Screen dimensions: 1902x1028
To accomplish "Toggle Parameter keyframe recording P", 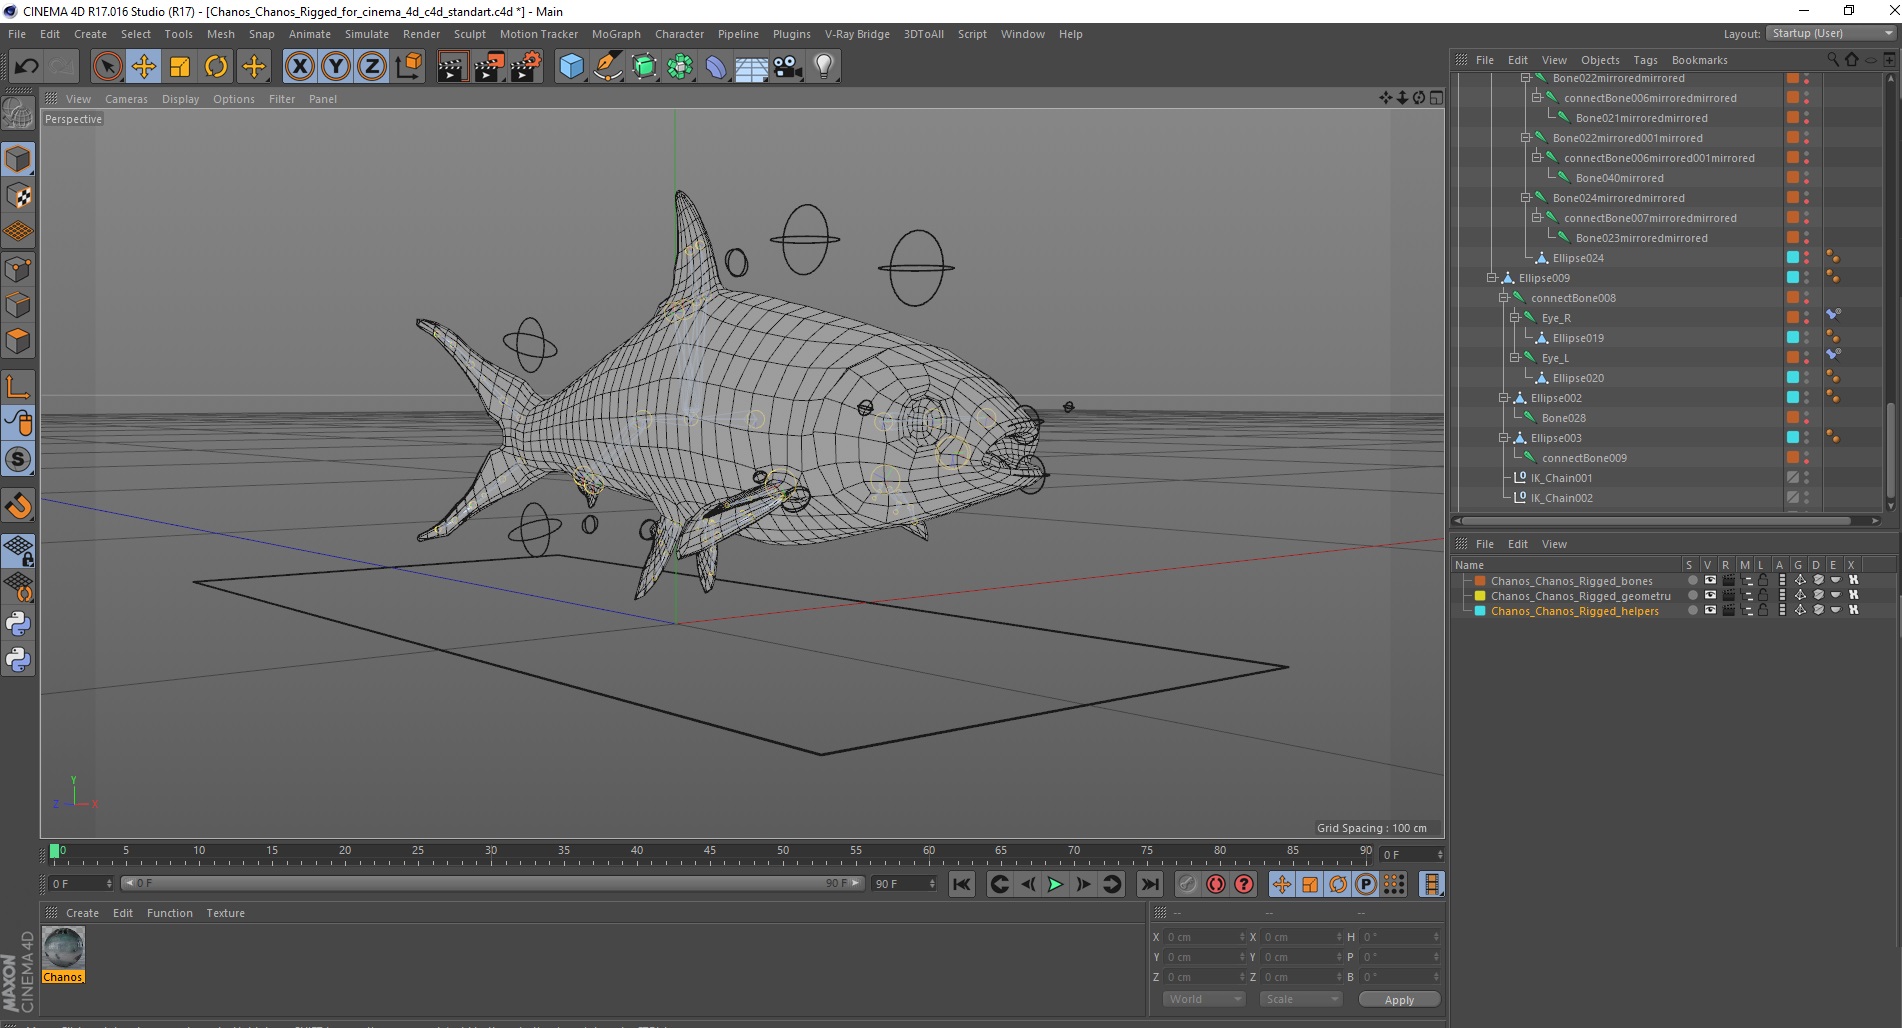I will (x=1366, y=884).
